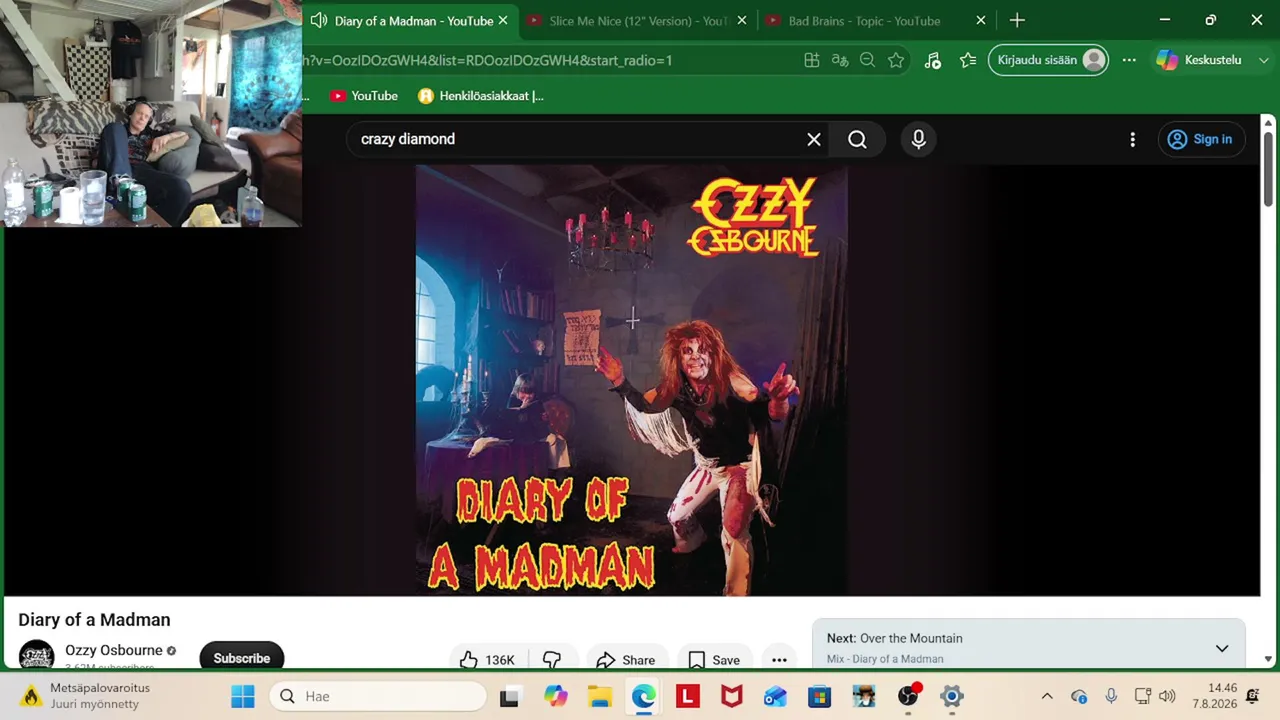
Task: Click the YouTube search magnifier button
Action: click(857, 139)
